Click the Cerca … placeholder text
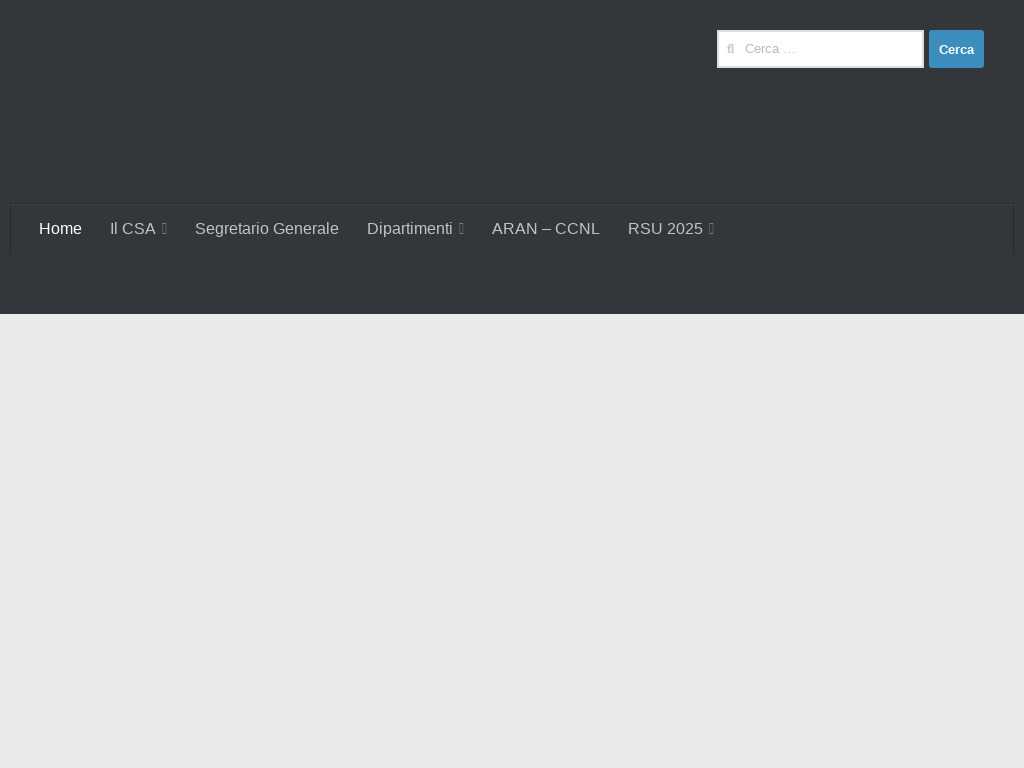The width and height of the screenshot is (1024, 768). click(x=770, y=49)
